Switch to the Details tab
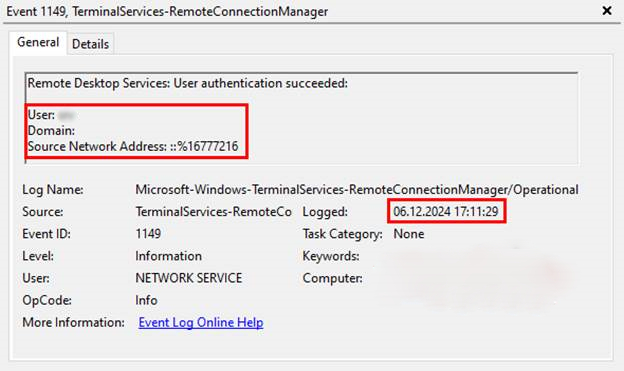The image size is (624, 371). point(90,44)
